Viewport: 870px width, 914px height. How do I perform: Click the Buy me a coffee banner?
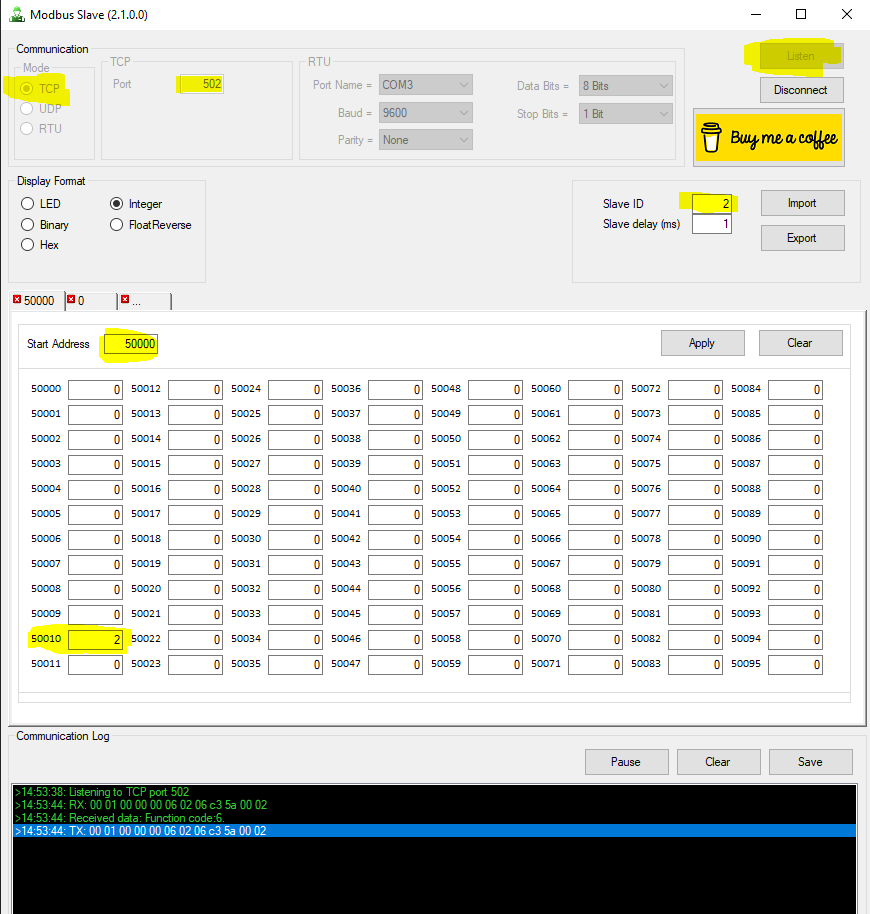[769, 138]
